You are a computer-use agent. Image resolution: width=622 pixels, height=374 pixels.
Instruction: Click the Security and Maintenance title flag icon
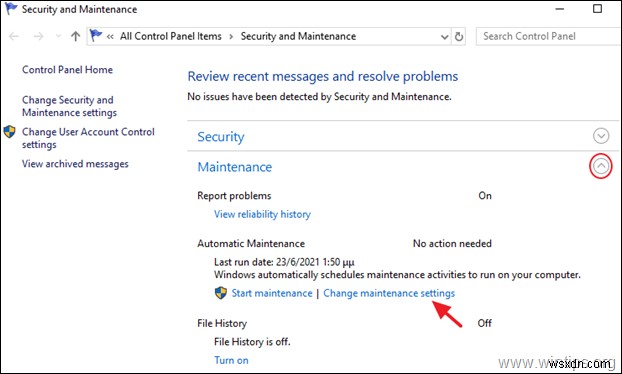coord(11,8)
